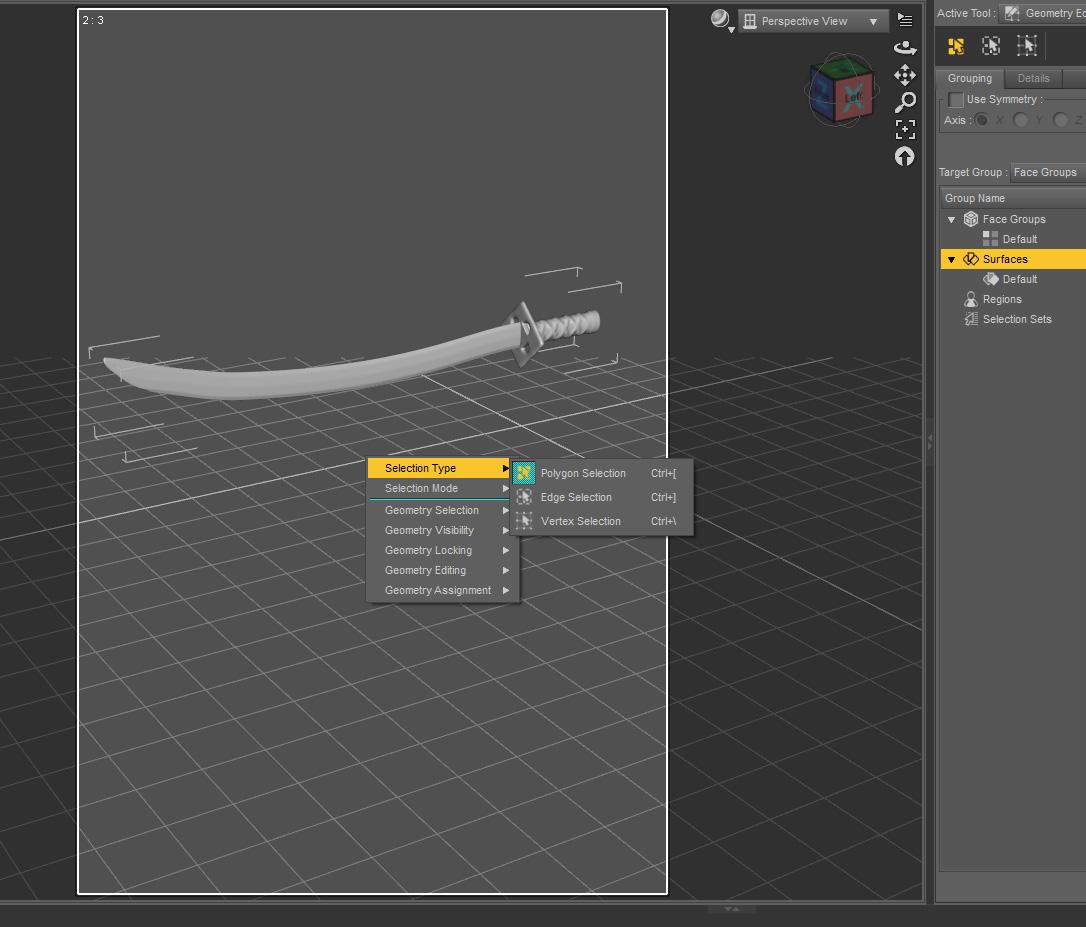1086x927 pixels.
Task: Open Geometry Assignment submenu
Action: pyautogui.click(x=442, y=591)
